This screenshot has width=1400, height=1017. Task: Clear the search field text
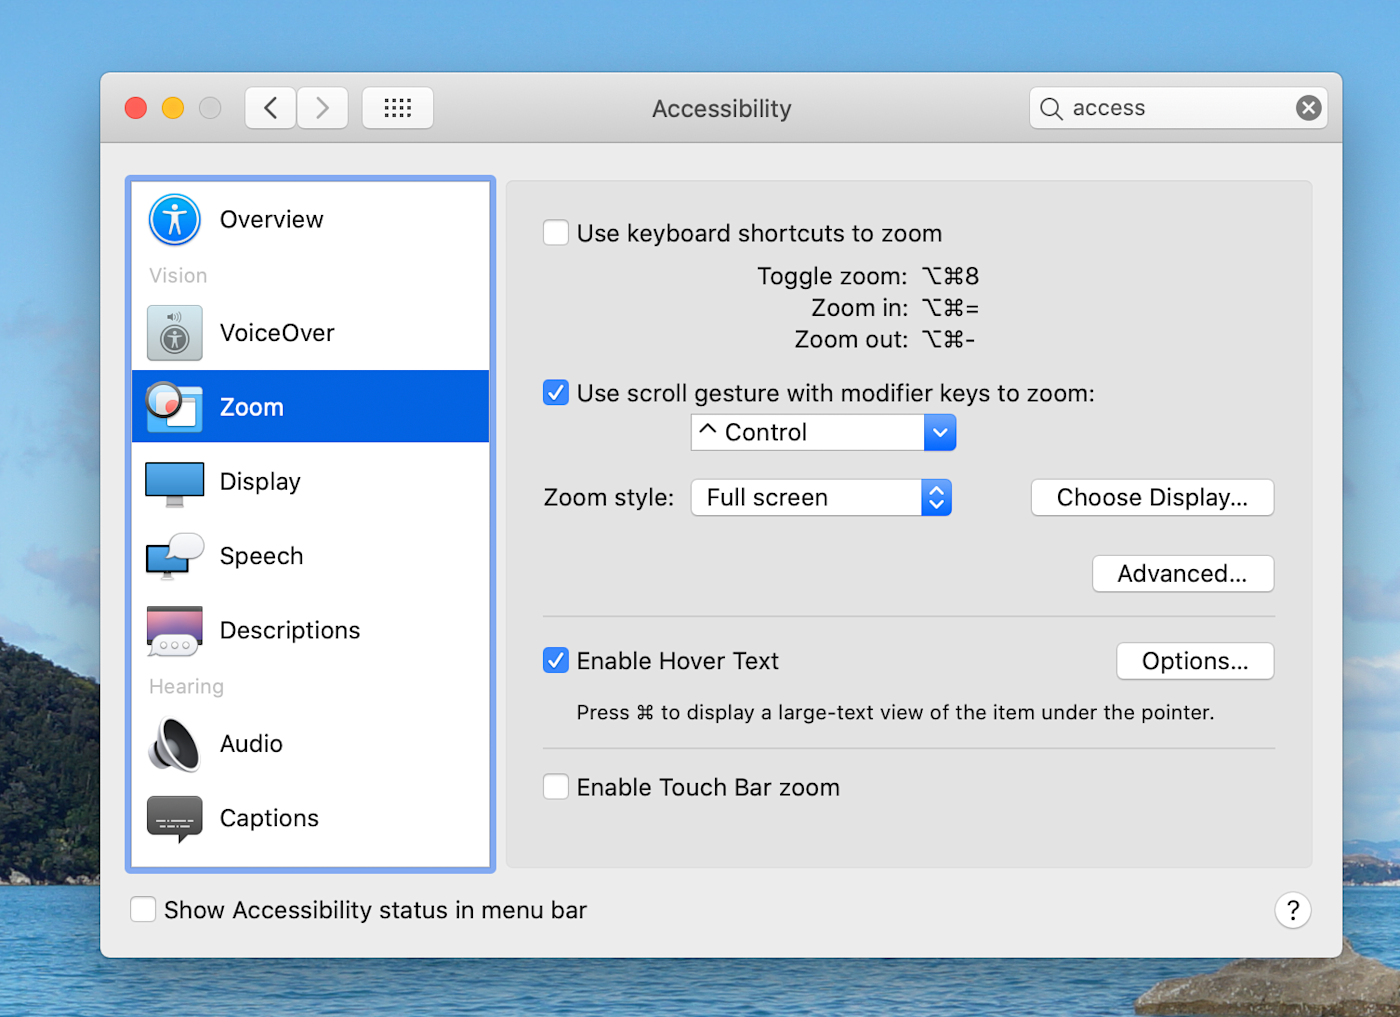click(1308, 108)
